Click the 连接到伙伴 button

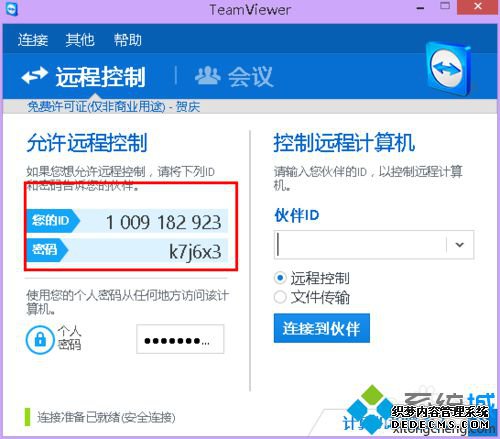pos(322,328)
